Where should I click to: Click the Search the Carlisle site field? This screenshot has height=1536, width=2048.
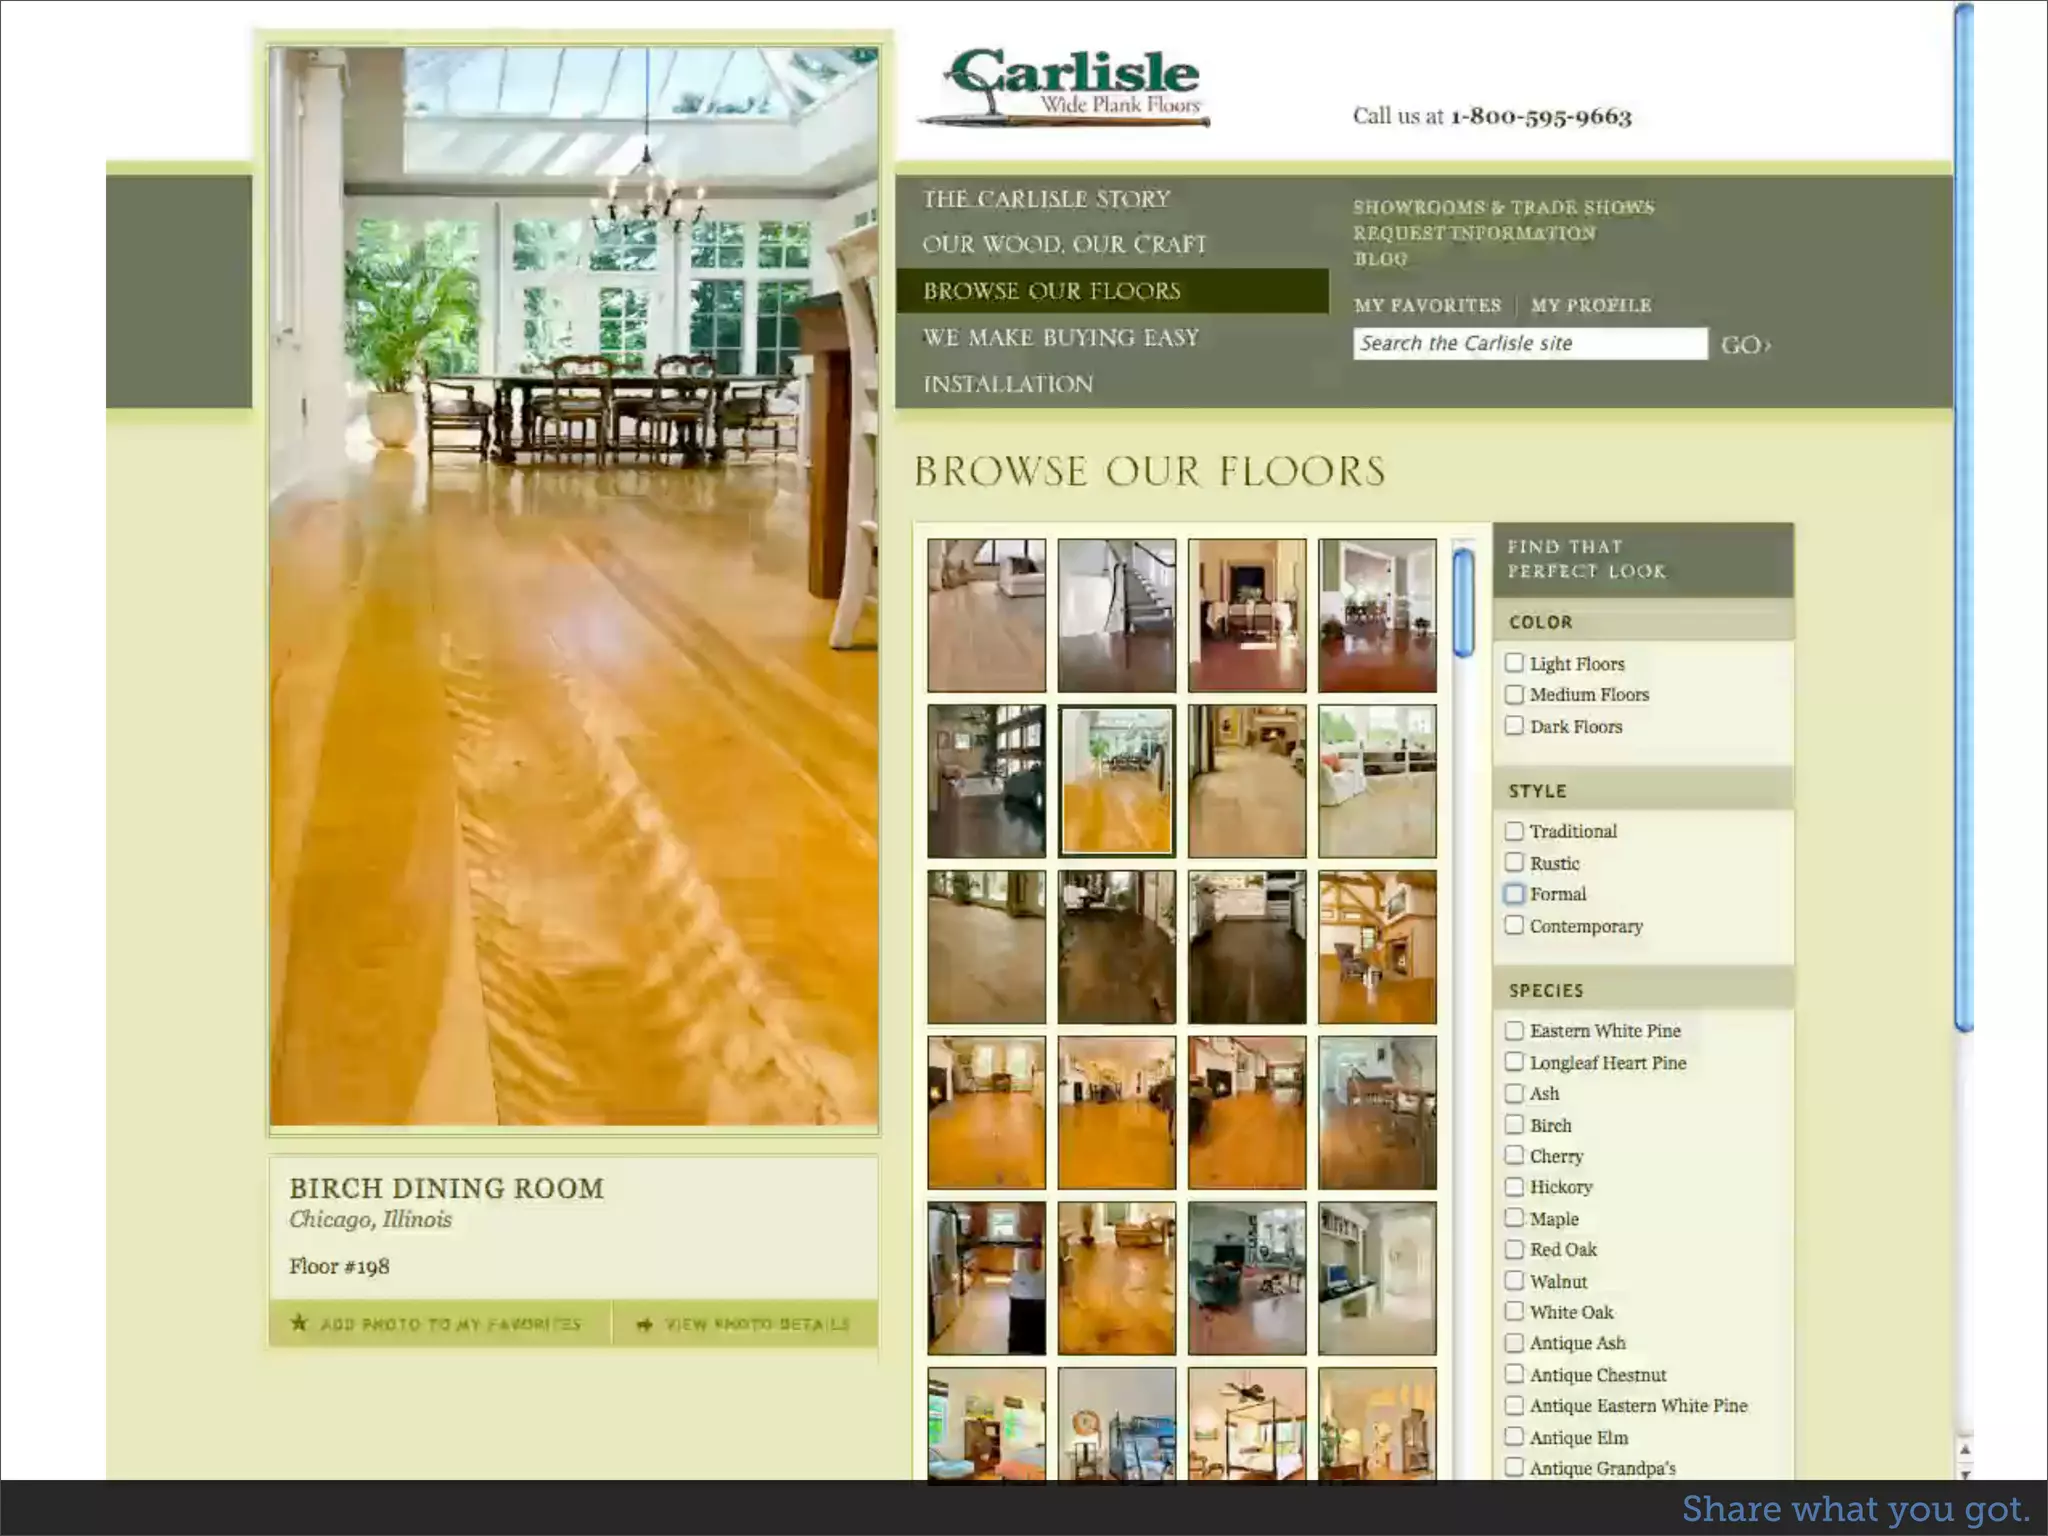click(x=1529, y=344)
